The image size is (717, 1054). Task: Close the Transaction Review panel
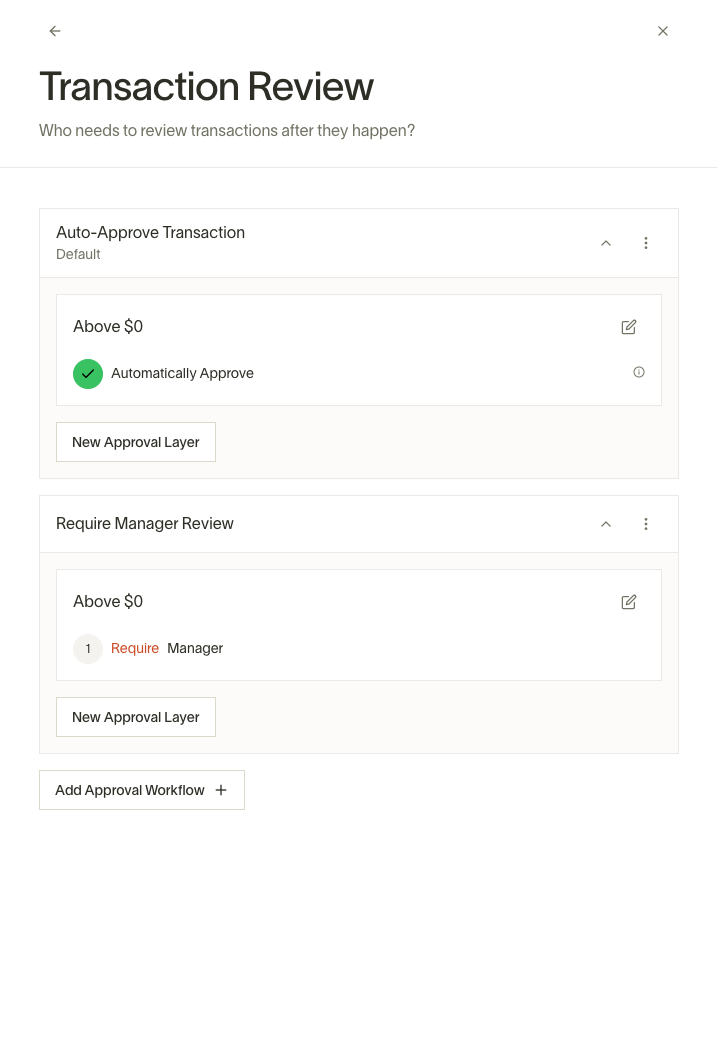[x=663, y=31]
